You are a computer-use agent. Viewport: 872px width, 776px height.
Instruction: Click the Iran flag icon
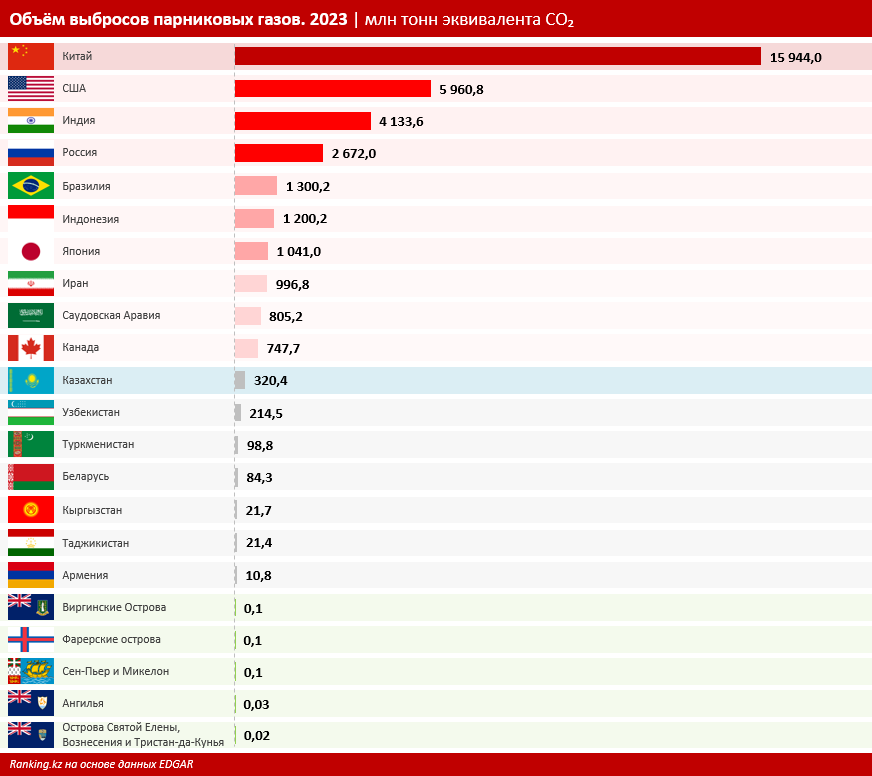31,283
